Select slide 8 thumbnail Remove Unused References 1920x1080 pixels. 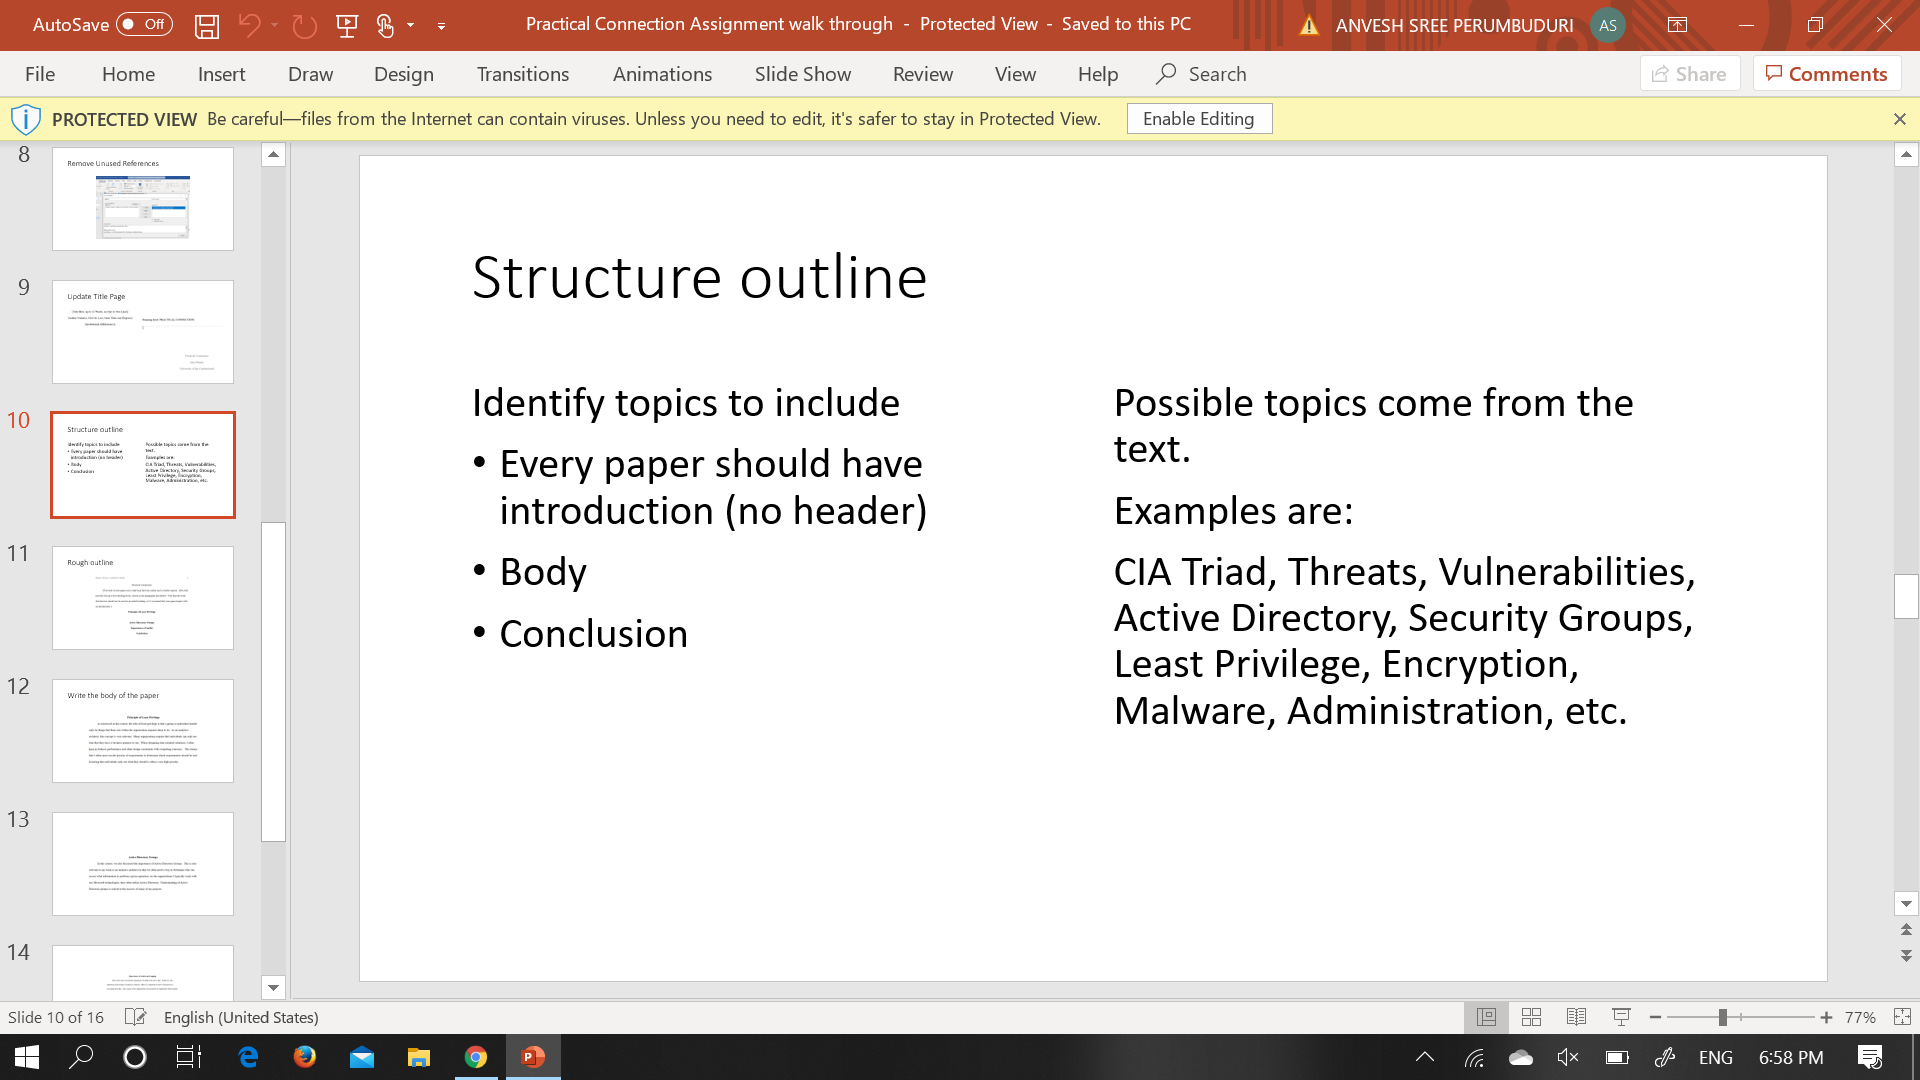point(143,198)
